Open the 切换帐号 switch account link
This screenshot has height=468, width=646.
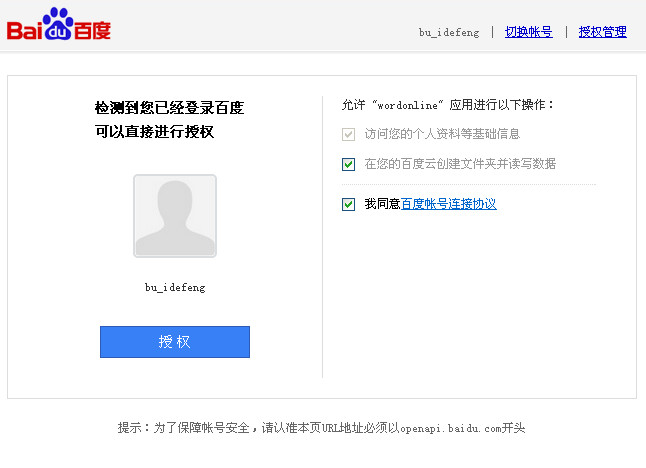(528, 32)
